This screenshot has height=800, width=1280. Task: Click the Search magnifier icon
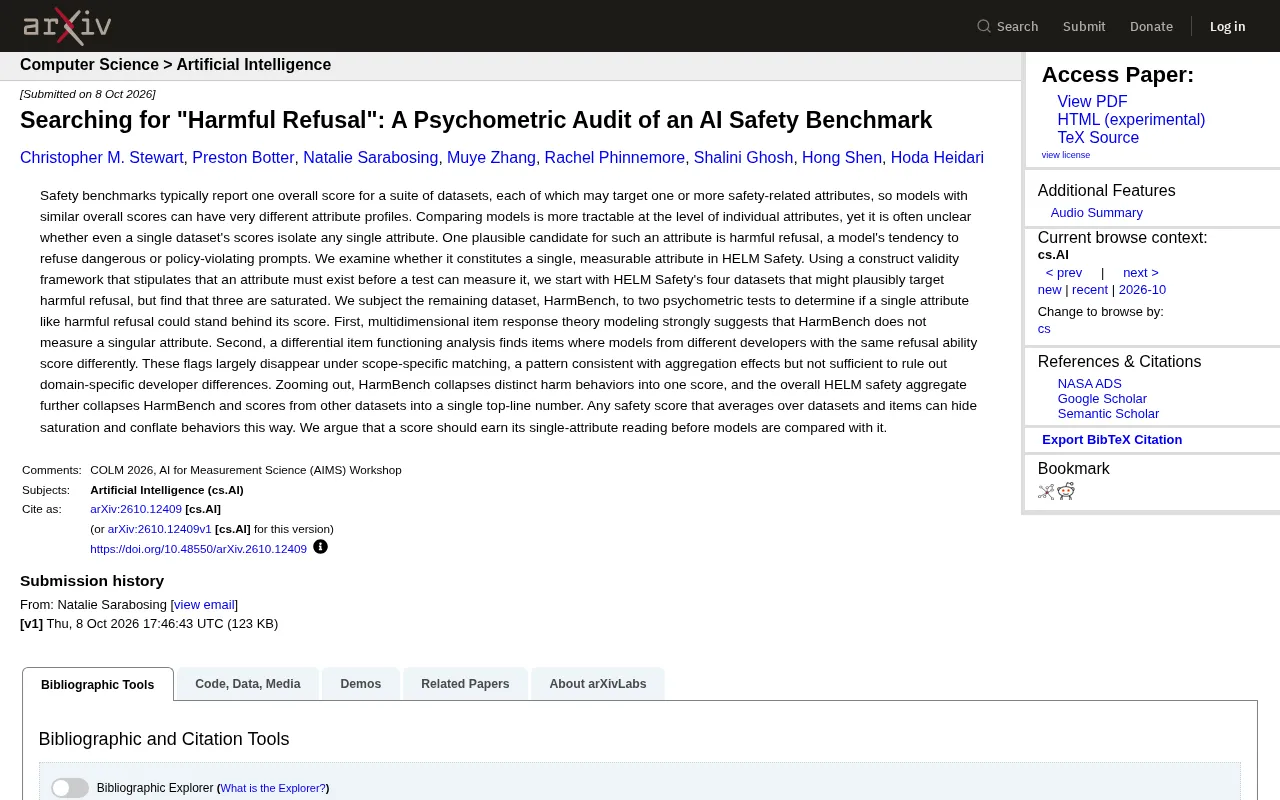[x=984, y=26]
